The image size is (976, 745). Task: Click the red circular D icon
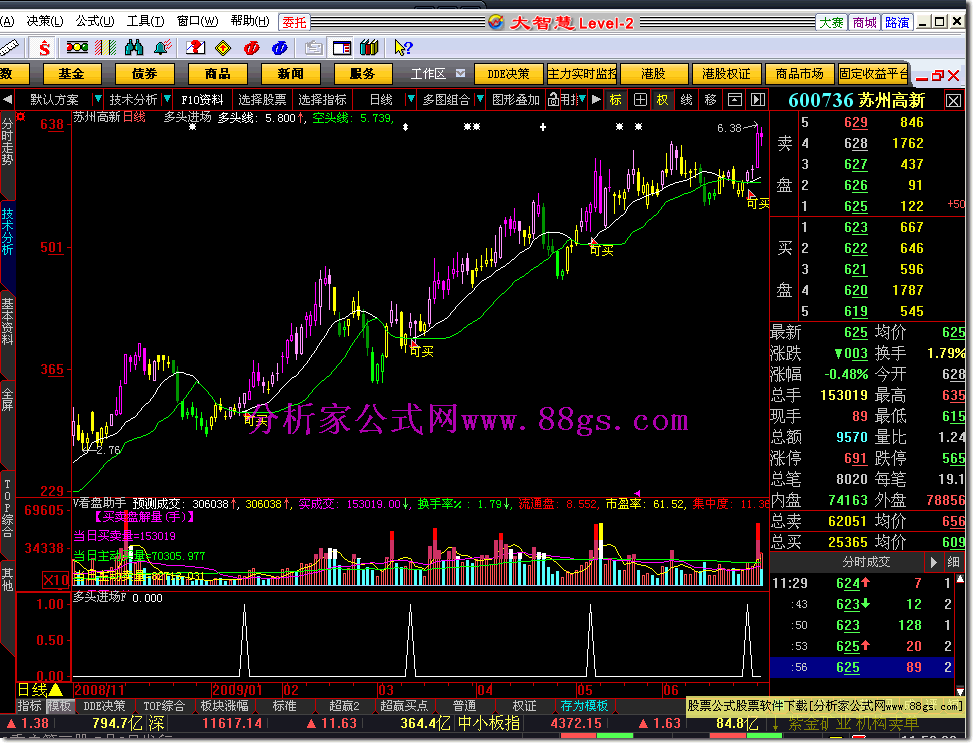(251, 48)
